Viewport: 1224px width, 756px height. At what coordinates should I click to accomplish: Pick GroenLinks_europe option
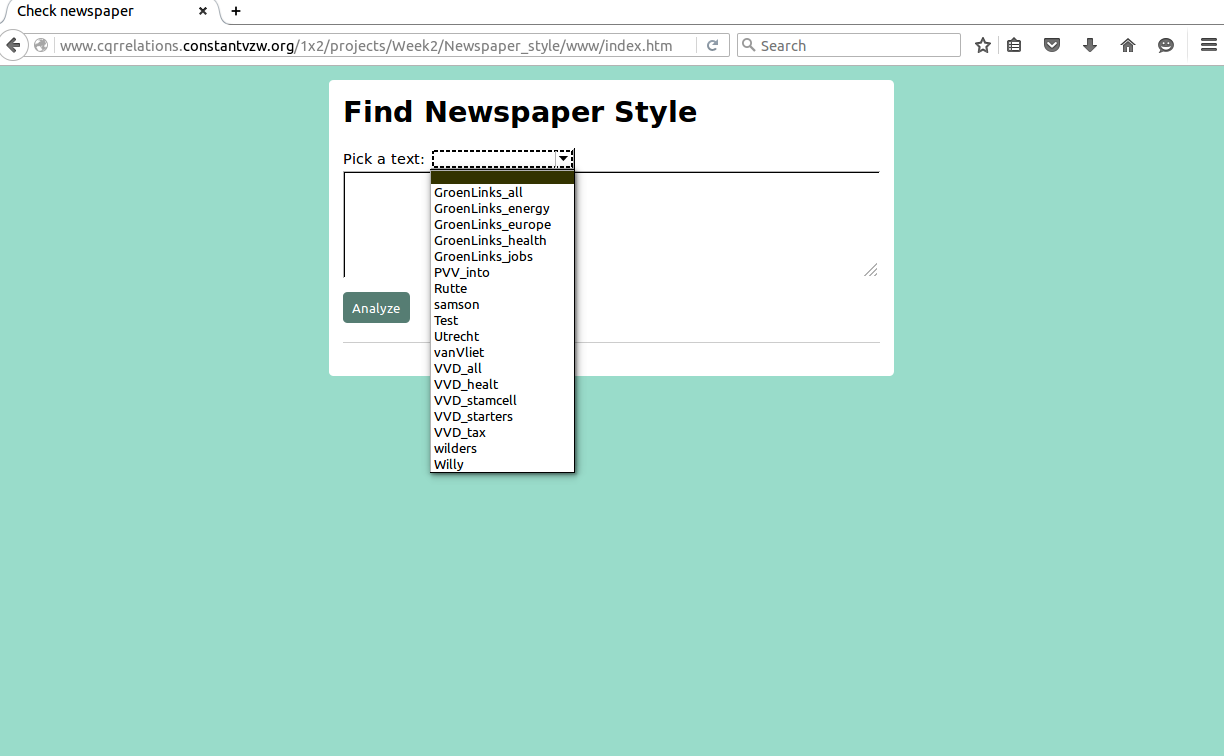coord(502,225)
